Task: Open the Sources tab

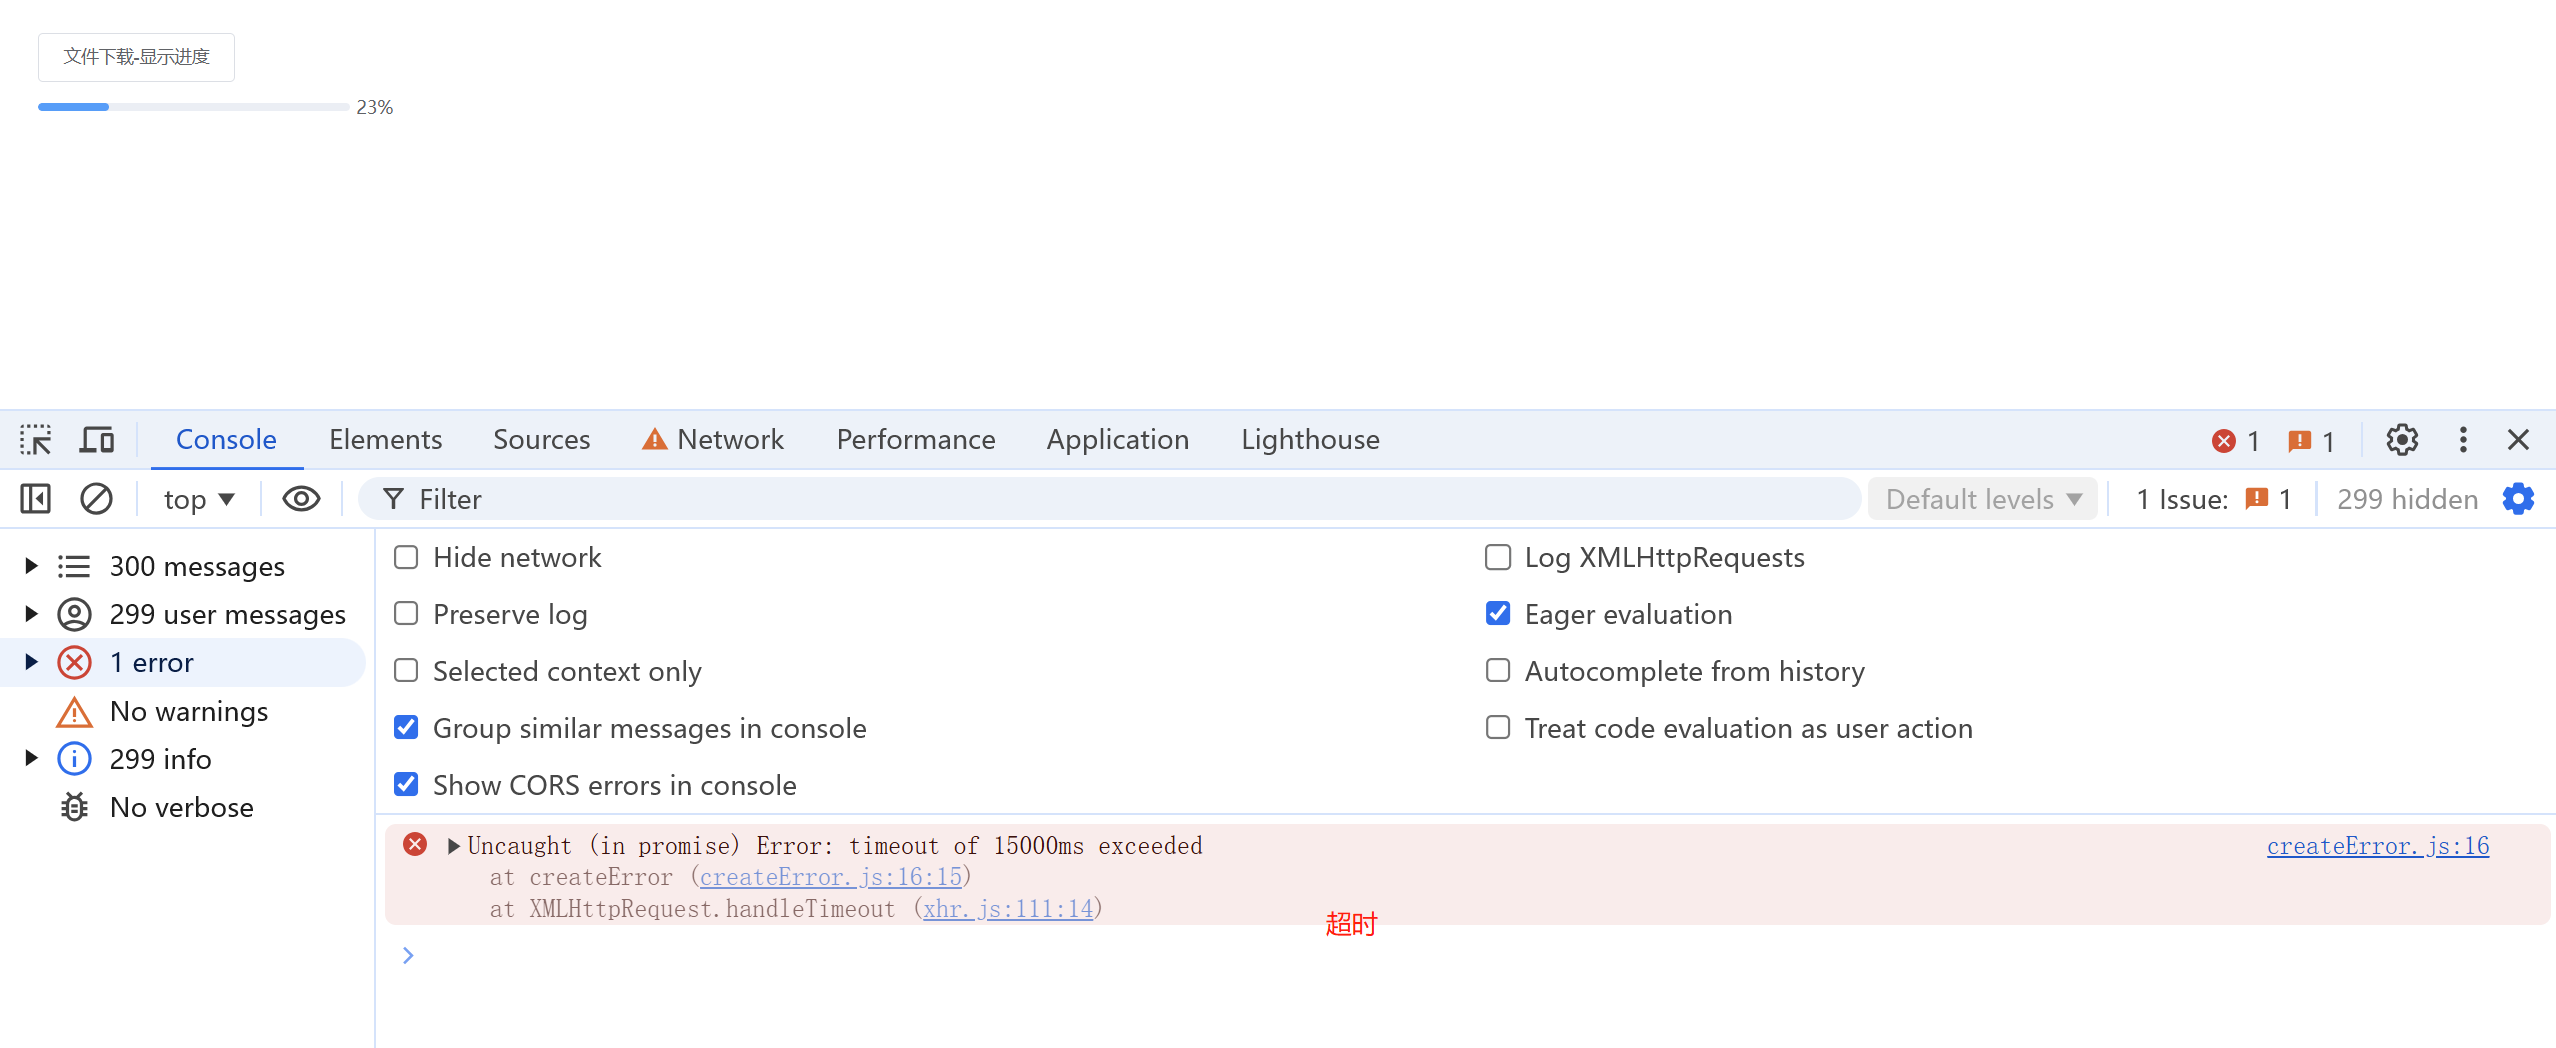Action: (x=541, y=440)
